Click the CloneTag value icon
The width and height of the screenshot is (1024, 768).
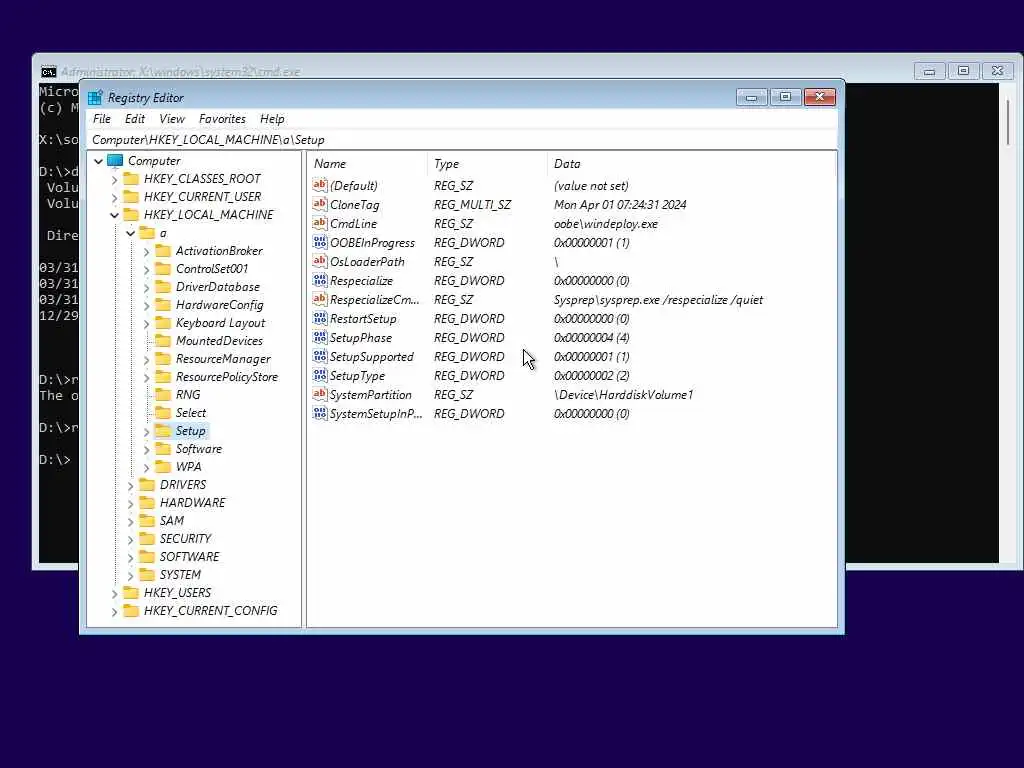pyautogui.click(x=319, y=204)
